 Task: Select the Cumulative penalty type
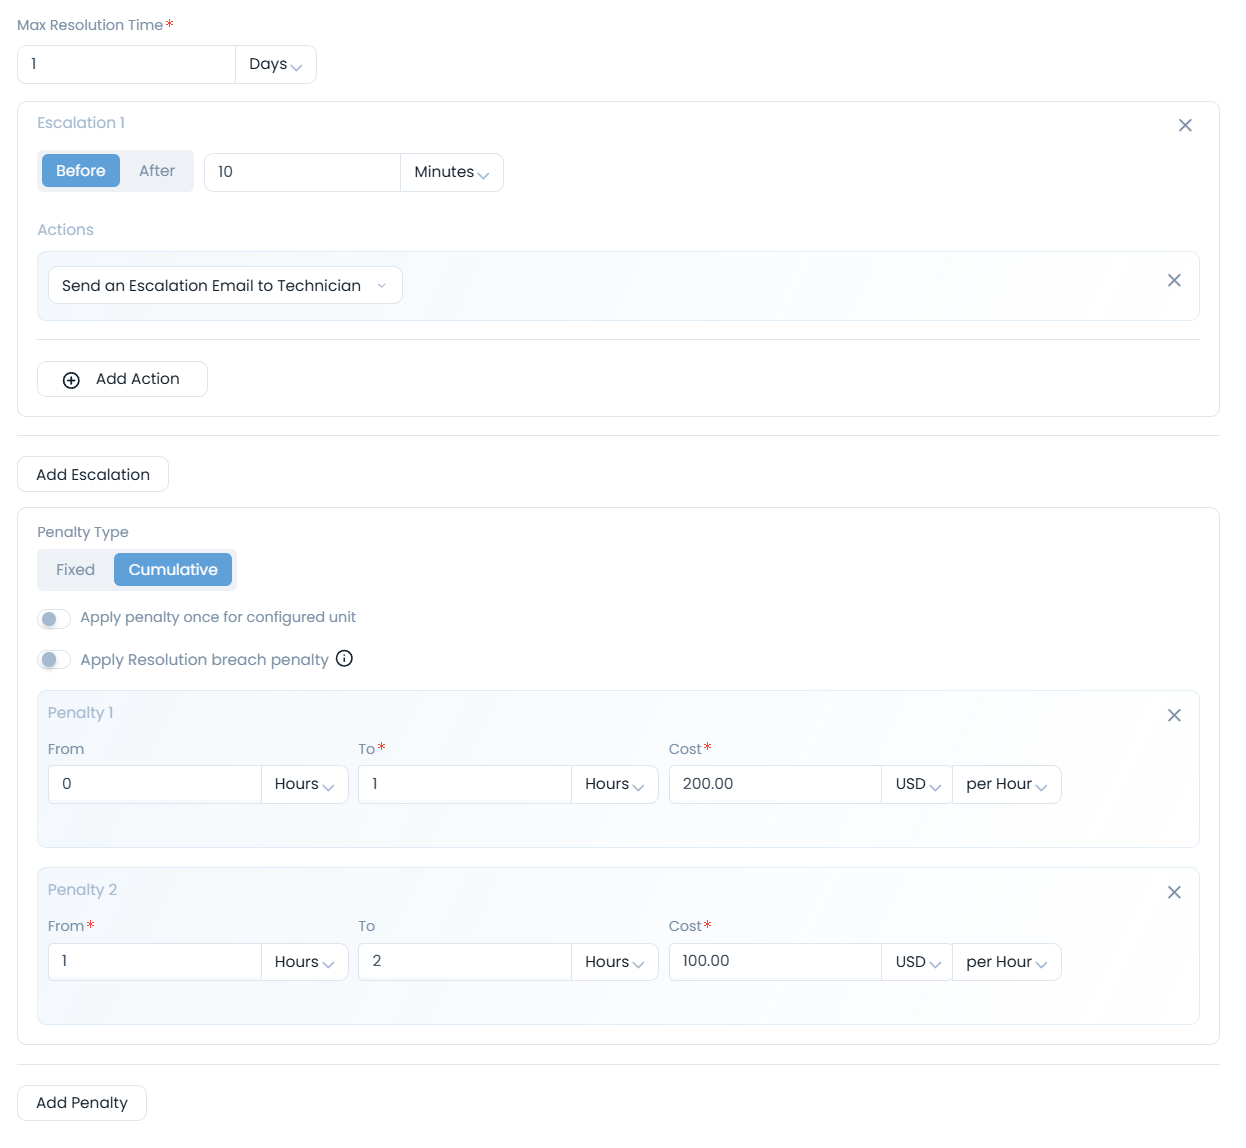[x=173, y=570]
